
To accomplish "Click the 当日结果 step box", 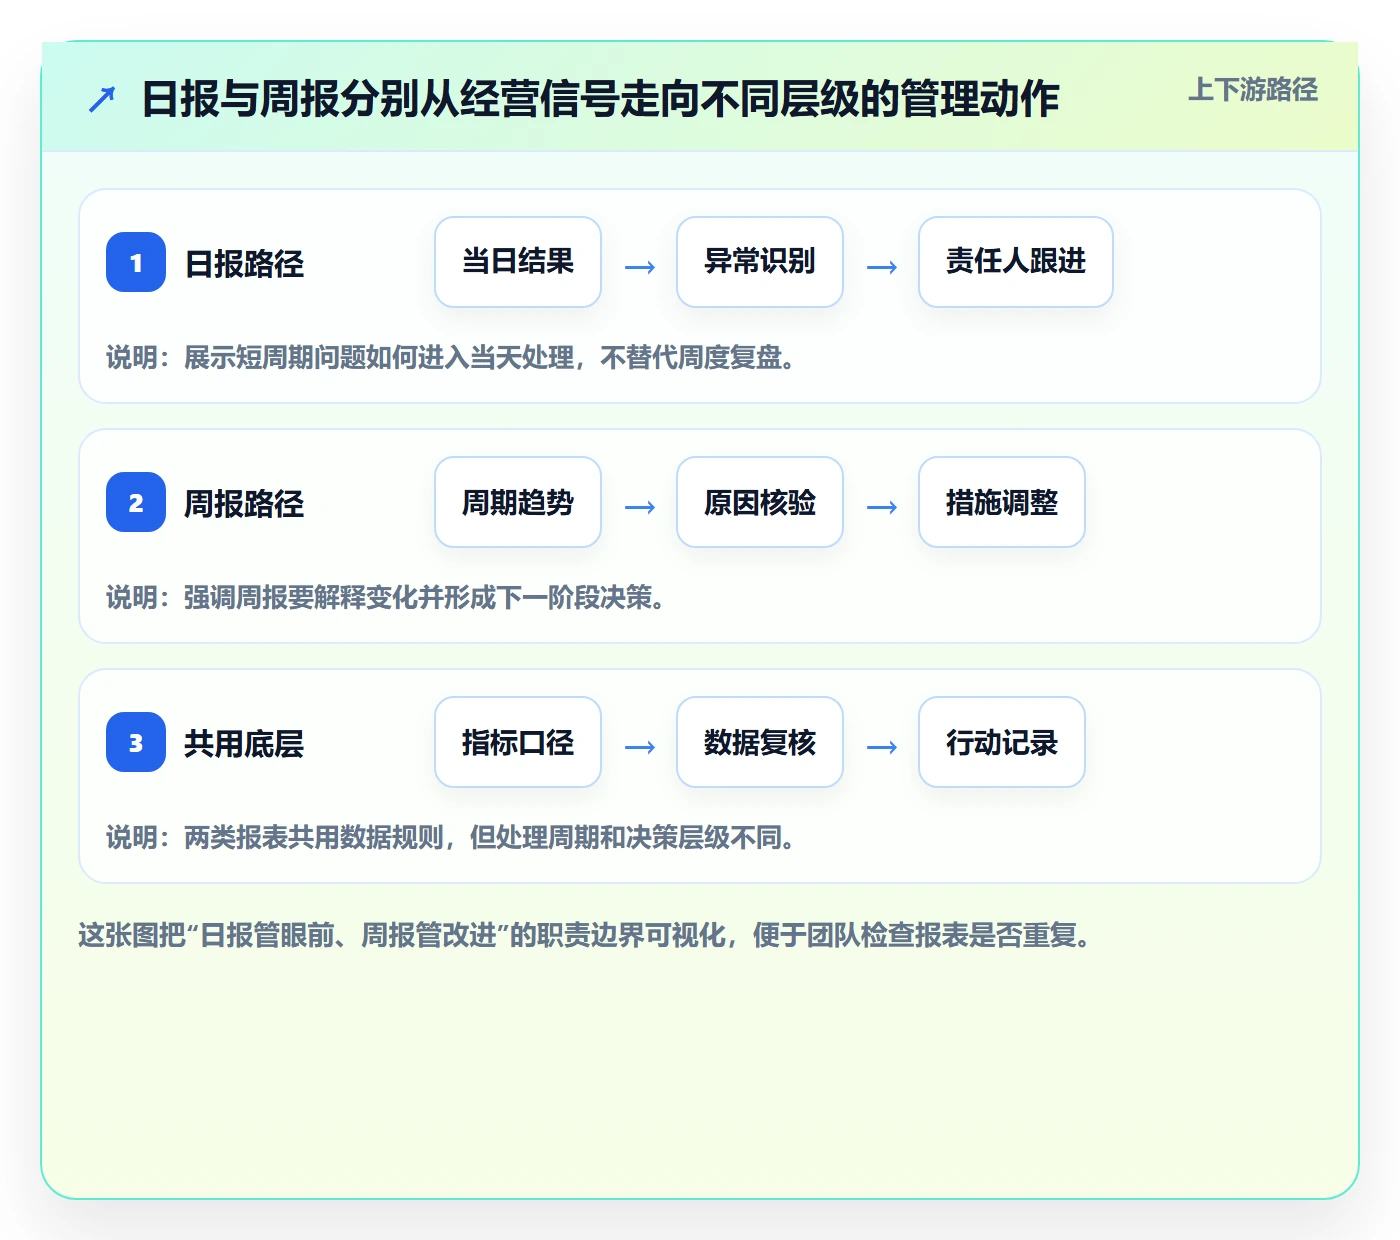I will pos(518,262).
